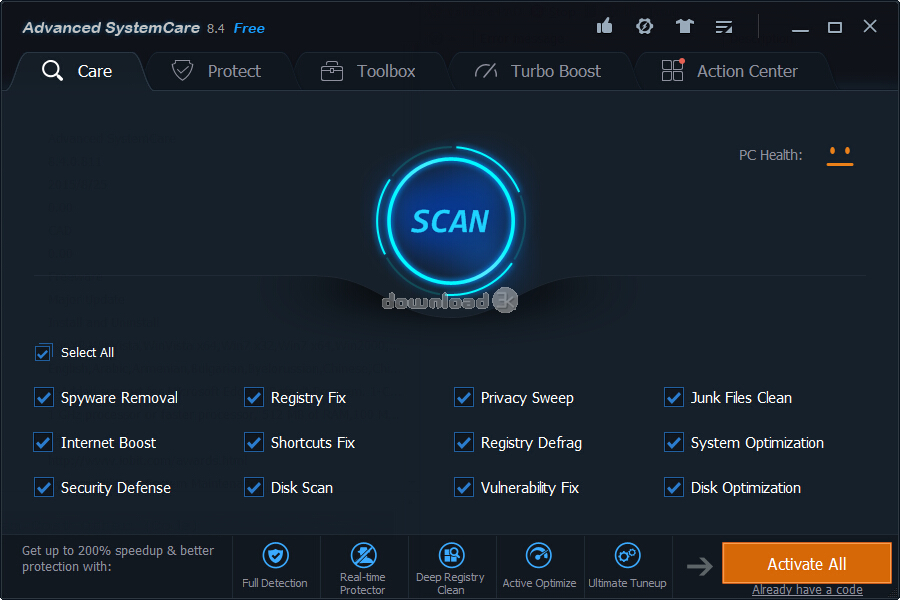Toggle the Disk Optimization checkbox
900x600 pixels.
point(673,488)
